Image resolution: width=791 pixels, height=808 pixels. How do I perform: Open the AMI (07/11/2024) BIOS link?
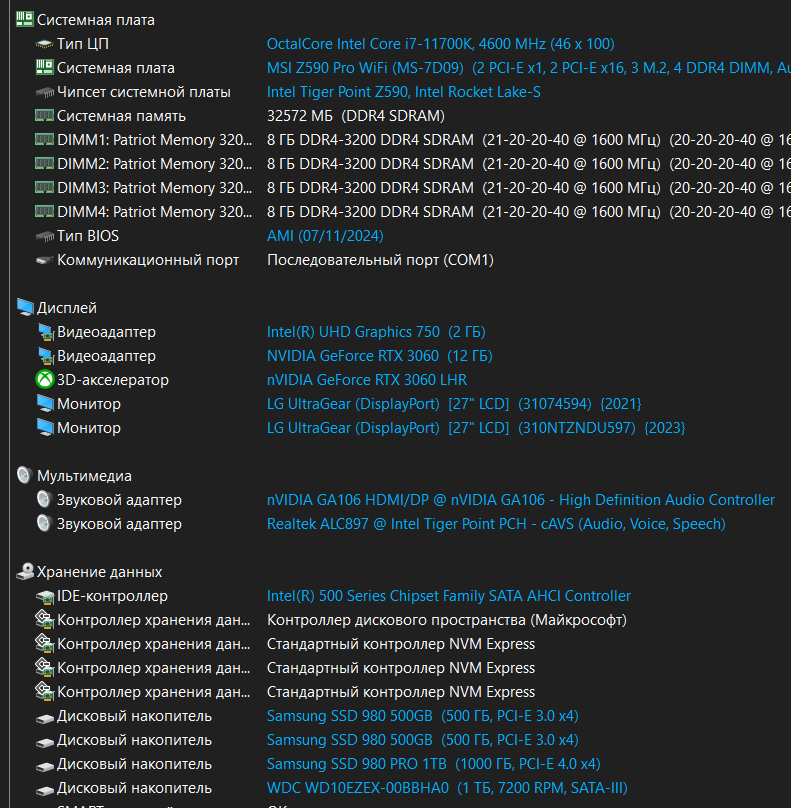click(x=325, y=236)
